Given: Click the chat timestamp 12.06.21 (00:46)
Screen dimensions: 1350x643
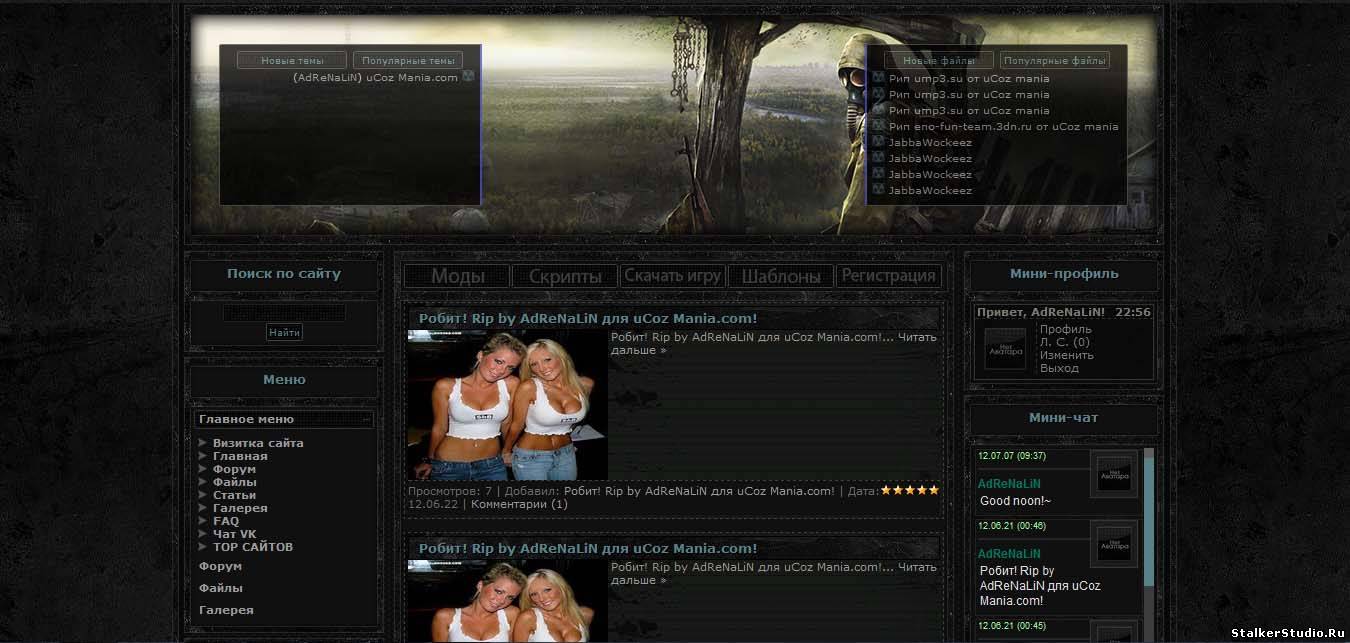Looking at the screenshot, I should pos(1012,525).
